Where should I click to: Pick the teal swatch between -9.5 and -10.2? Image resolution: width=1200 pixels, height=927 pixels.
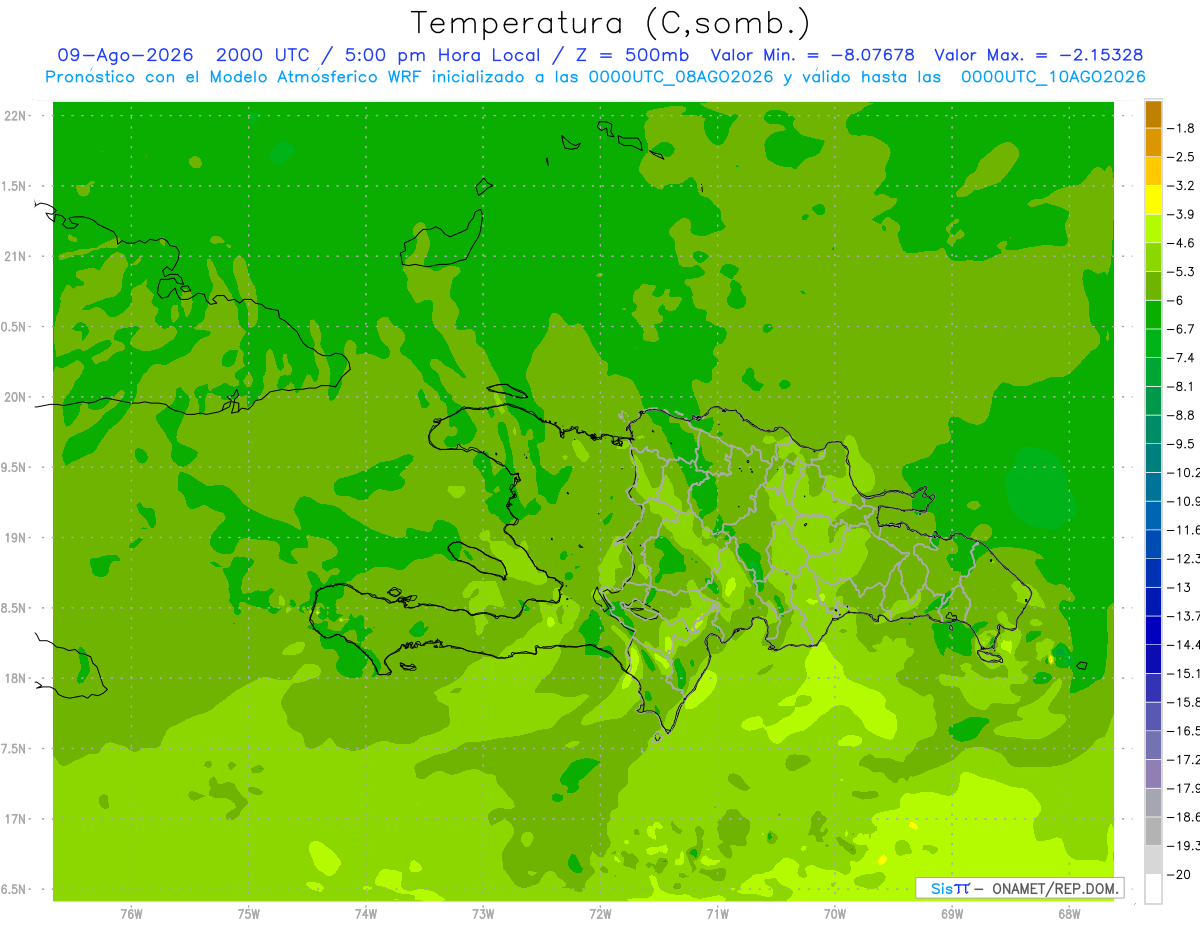(x=1153, y=458)
